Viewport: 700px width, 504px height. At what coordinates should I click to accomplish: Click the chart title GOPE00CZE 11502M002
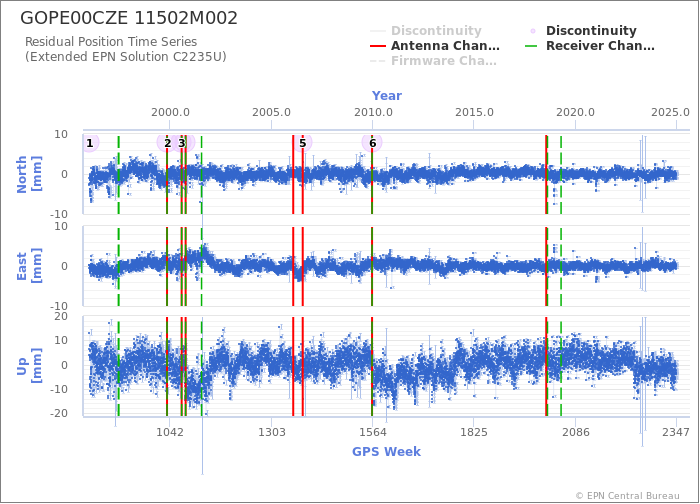pos(129,18)
